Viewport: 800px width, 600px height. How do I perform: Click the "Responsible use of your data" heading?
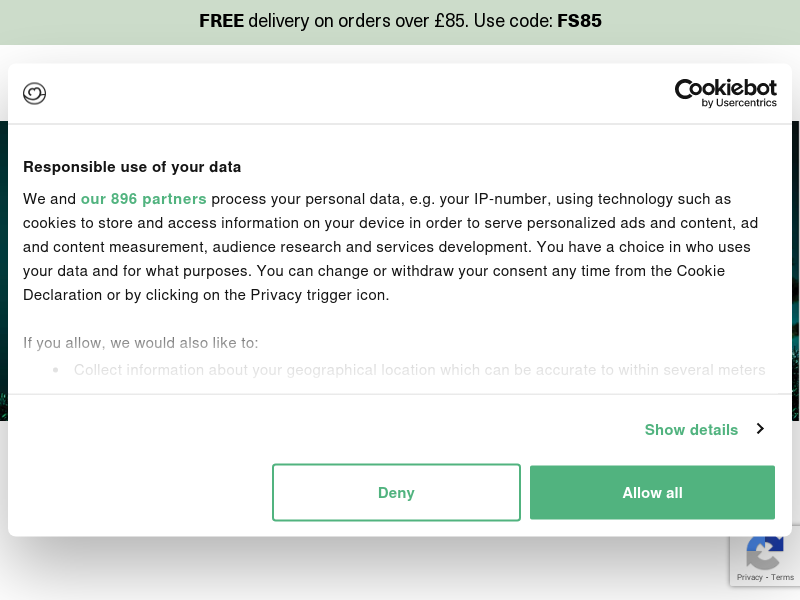click(x=132, y=167)
